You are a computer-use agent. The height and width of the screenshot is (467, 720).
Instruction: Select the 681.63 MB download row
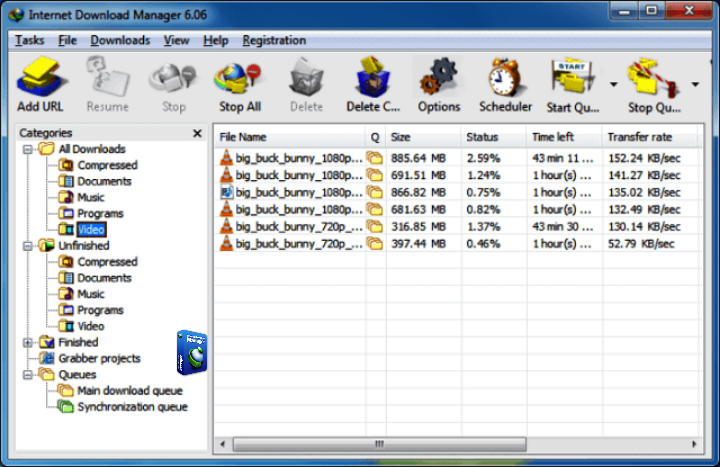tap(458, 209)
